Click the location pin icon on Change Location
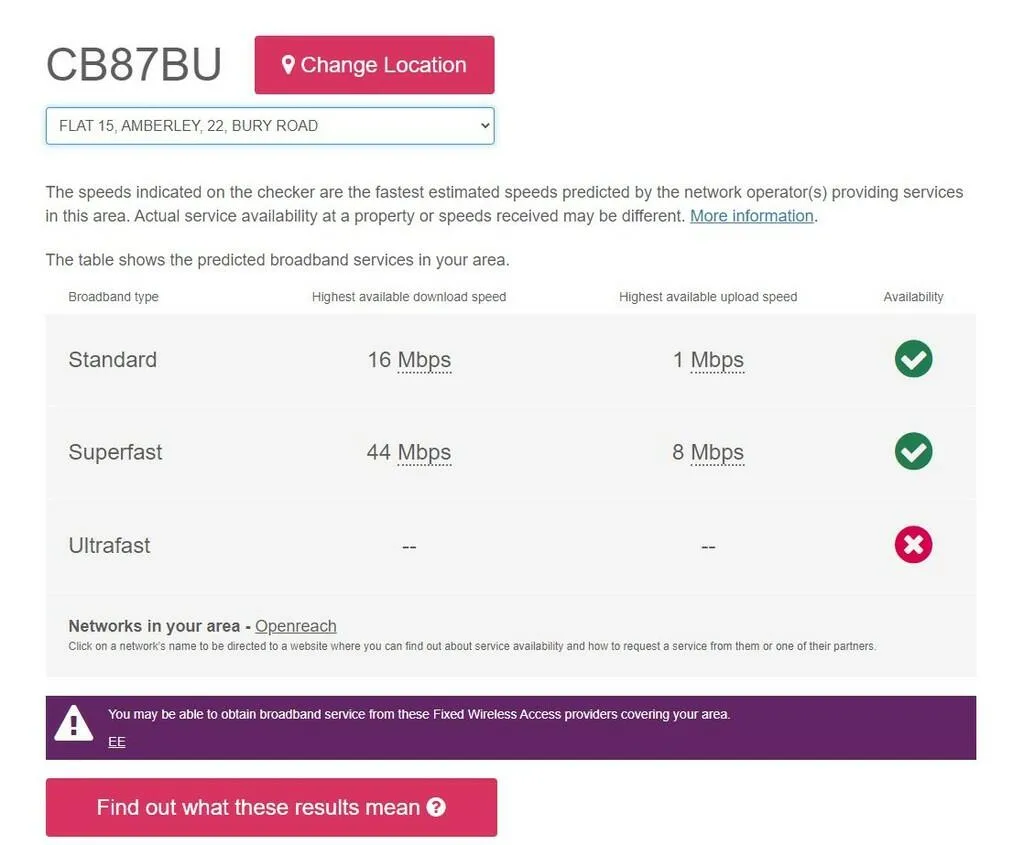The height and width of the screenshot is (845, 1024). (288, 65)
